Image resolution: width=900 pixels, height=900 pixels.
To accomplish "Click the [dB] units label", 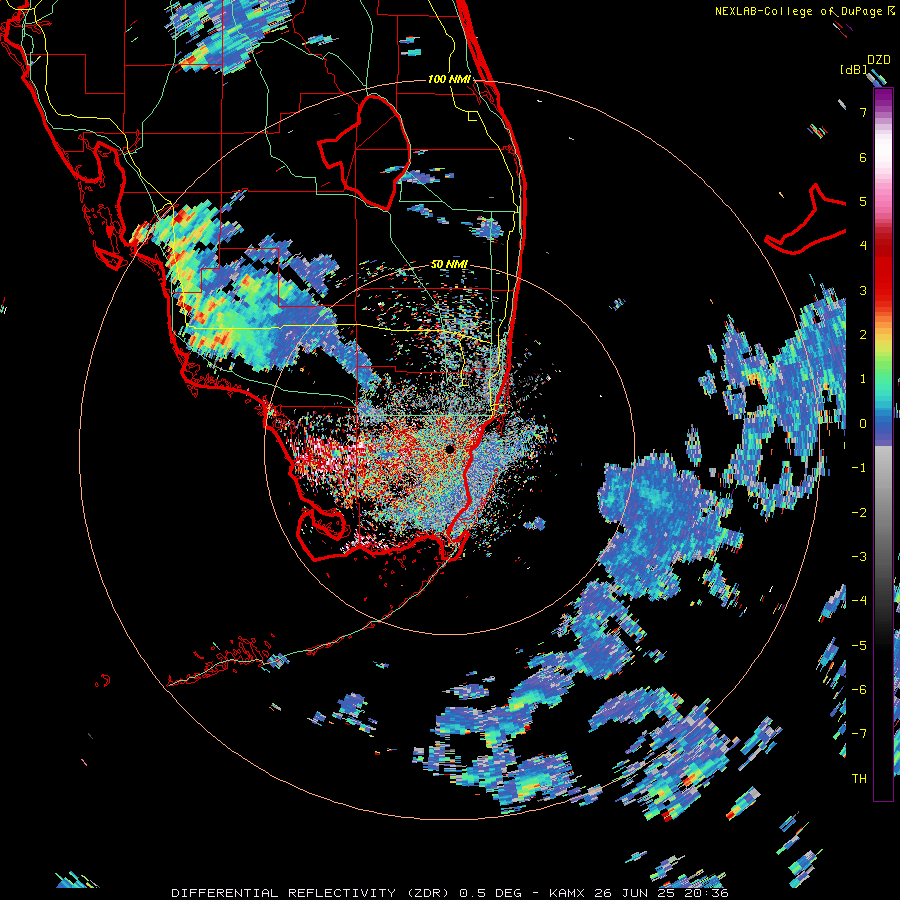I will [854, 69].
